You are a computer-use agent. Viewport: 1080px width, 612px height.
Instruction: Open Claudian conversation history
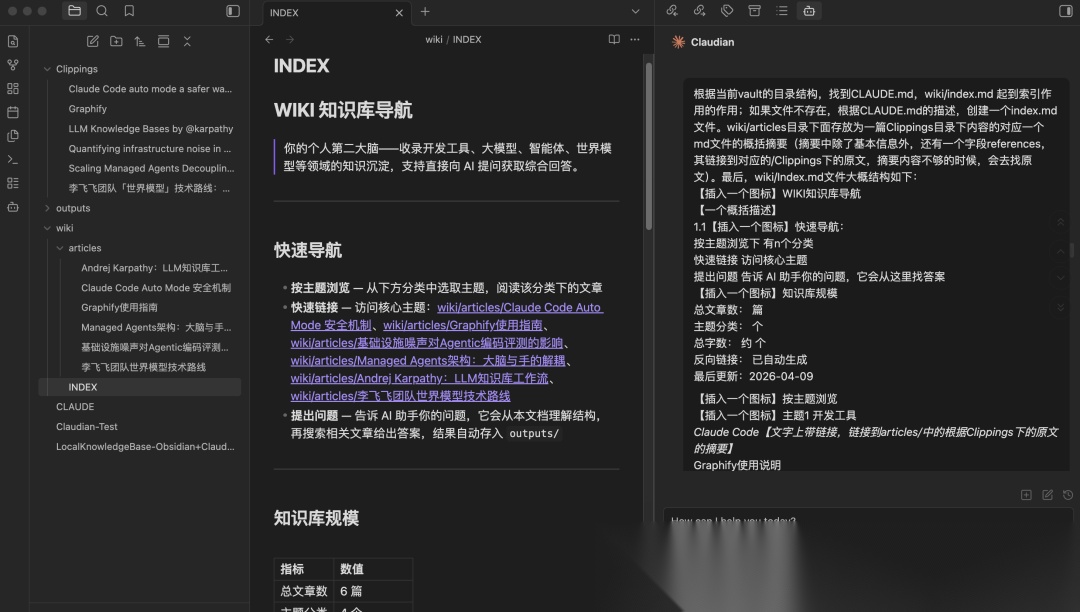point(1068,495)
